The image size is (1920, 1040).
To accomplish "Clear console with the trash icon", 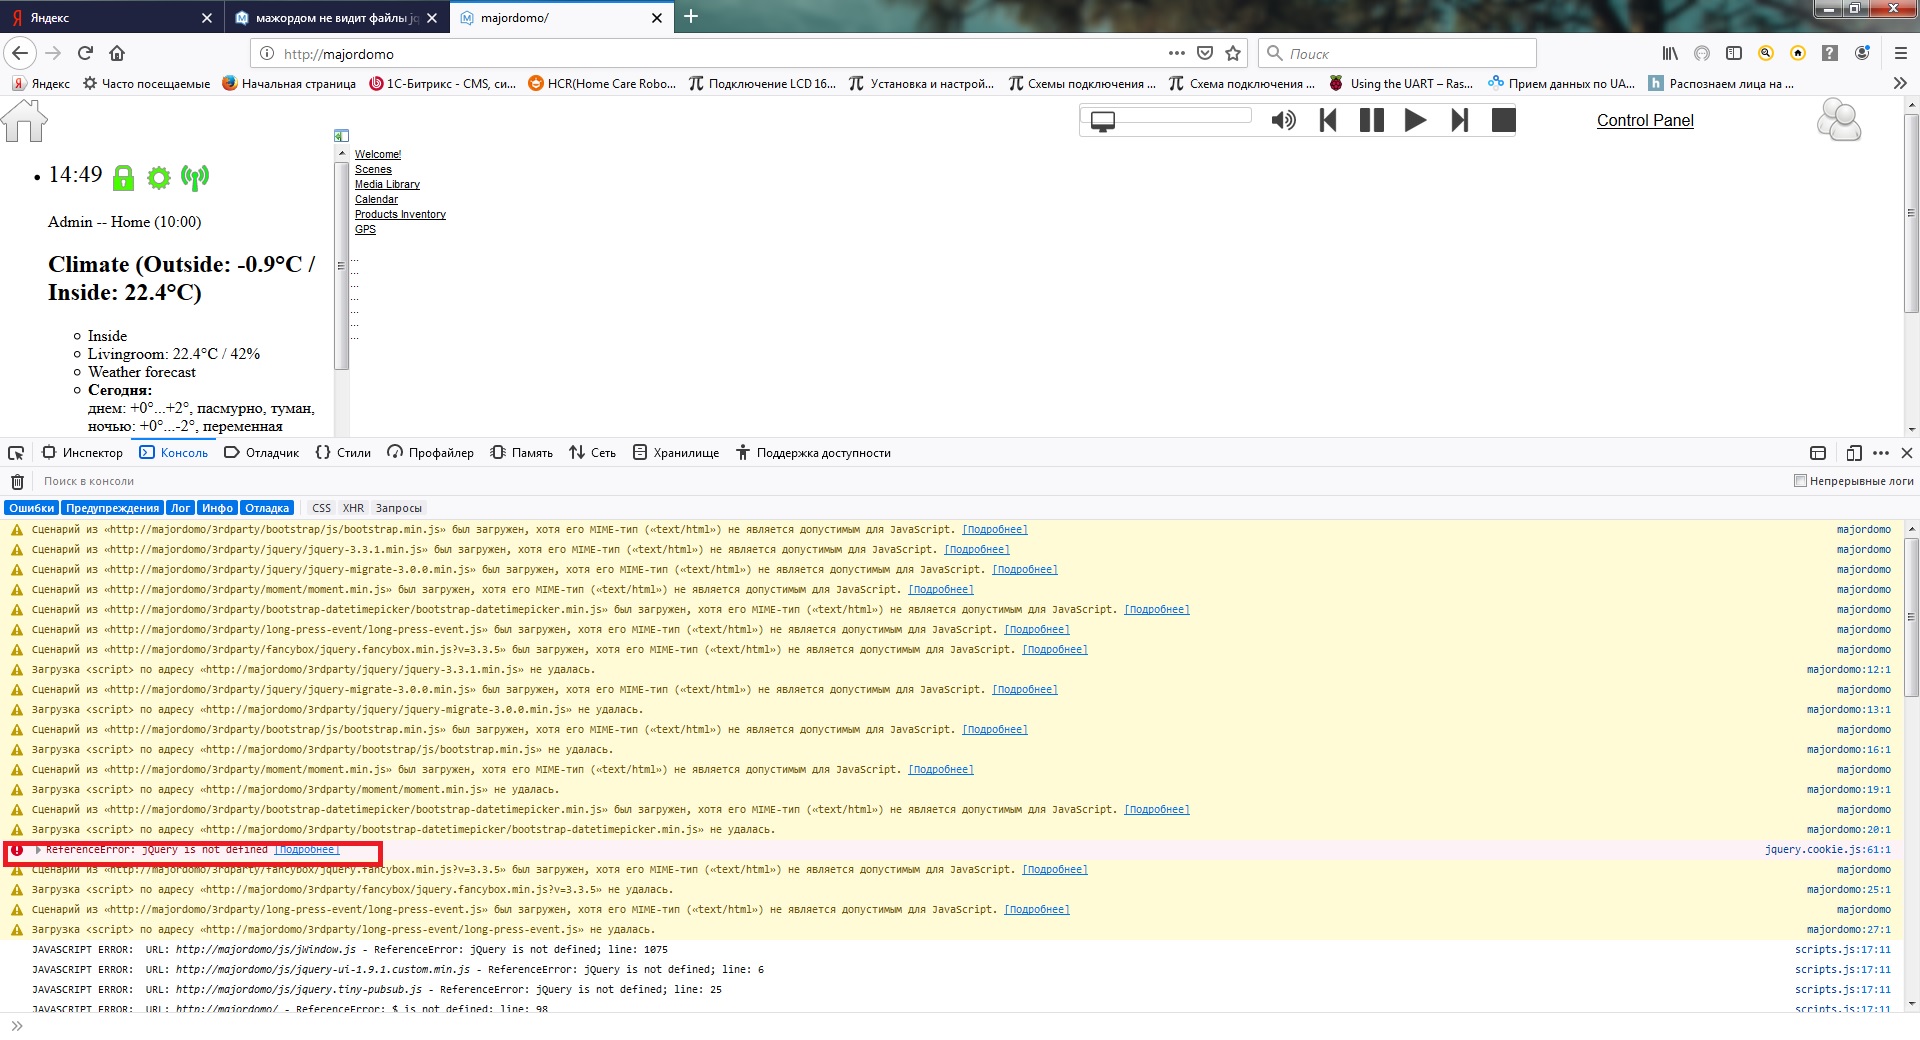I will point(17,481).
